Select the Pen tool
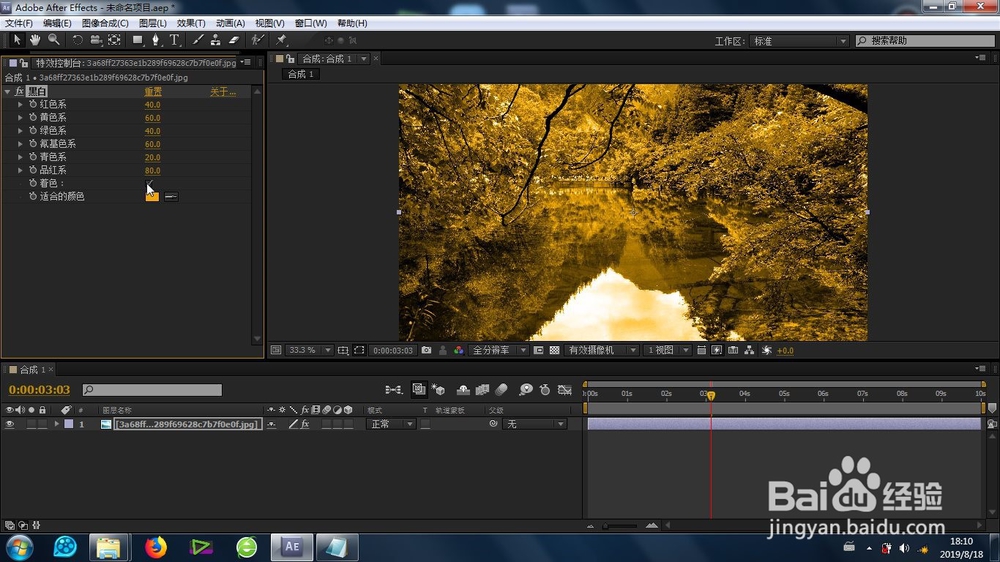1000x562 pixels. point(155,40)
